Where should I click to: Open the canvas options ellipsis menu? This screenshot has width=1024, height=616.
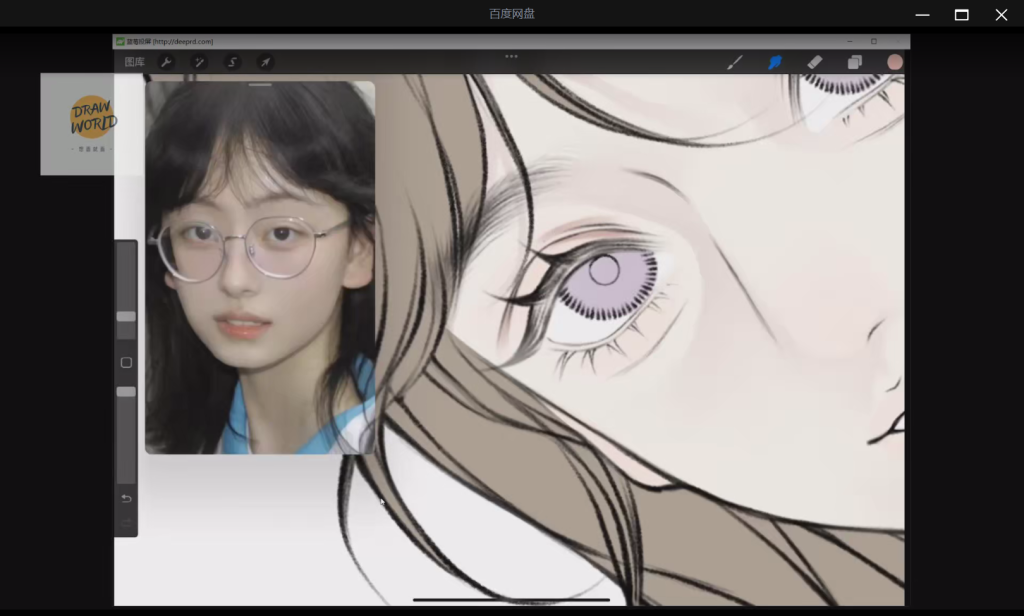(511, 57)
